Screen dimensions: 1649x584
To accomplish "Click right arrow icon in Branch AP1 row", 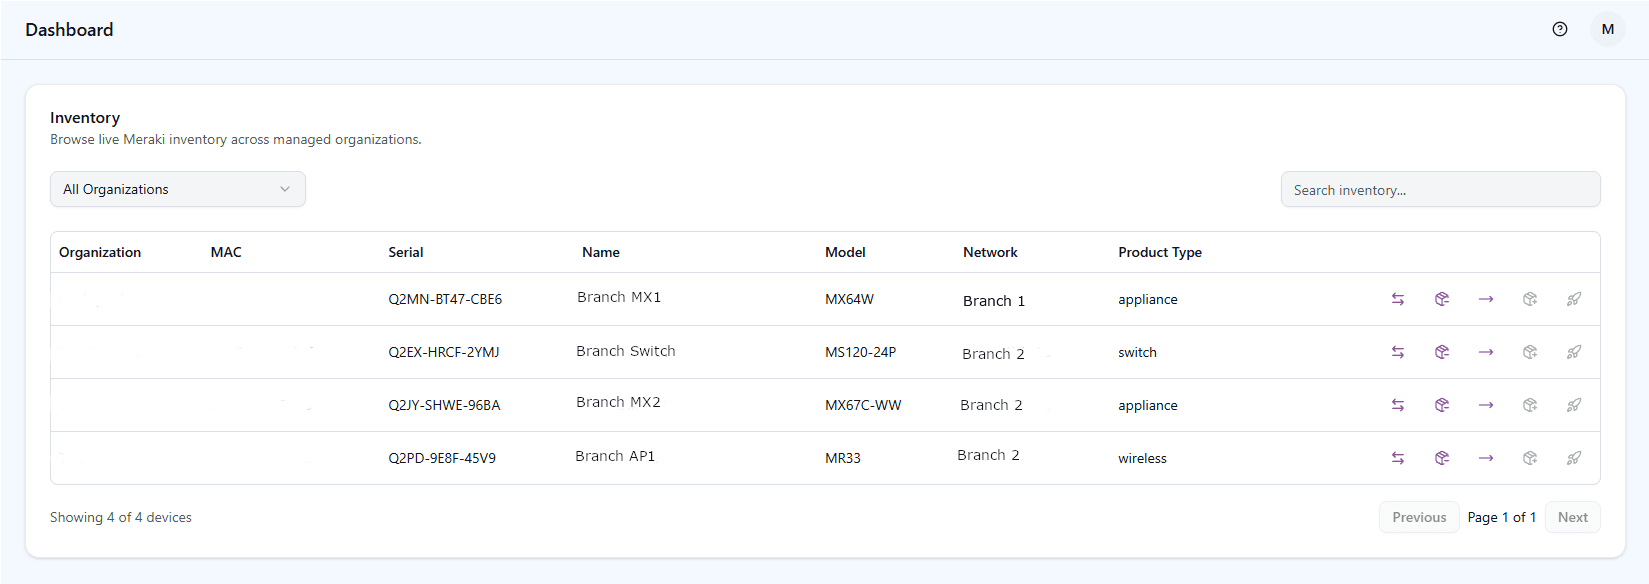I will (1486, 458).
